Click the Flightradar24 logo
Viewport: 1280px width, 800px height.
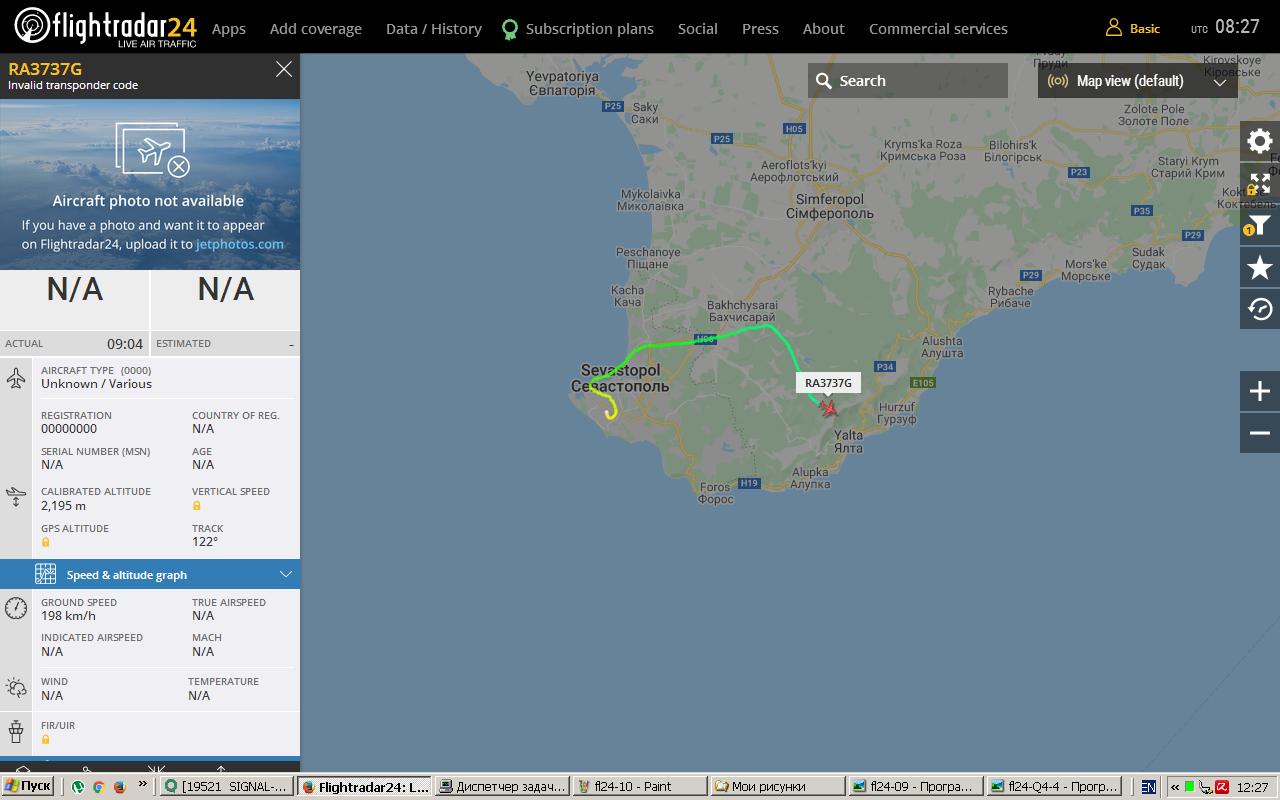[105, 27]
